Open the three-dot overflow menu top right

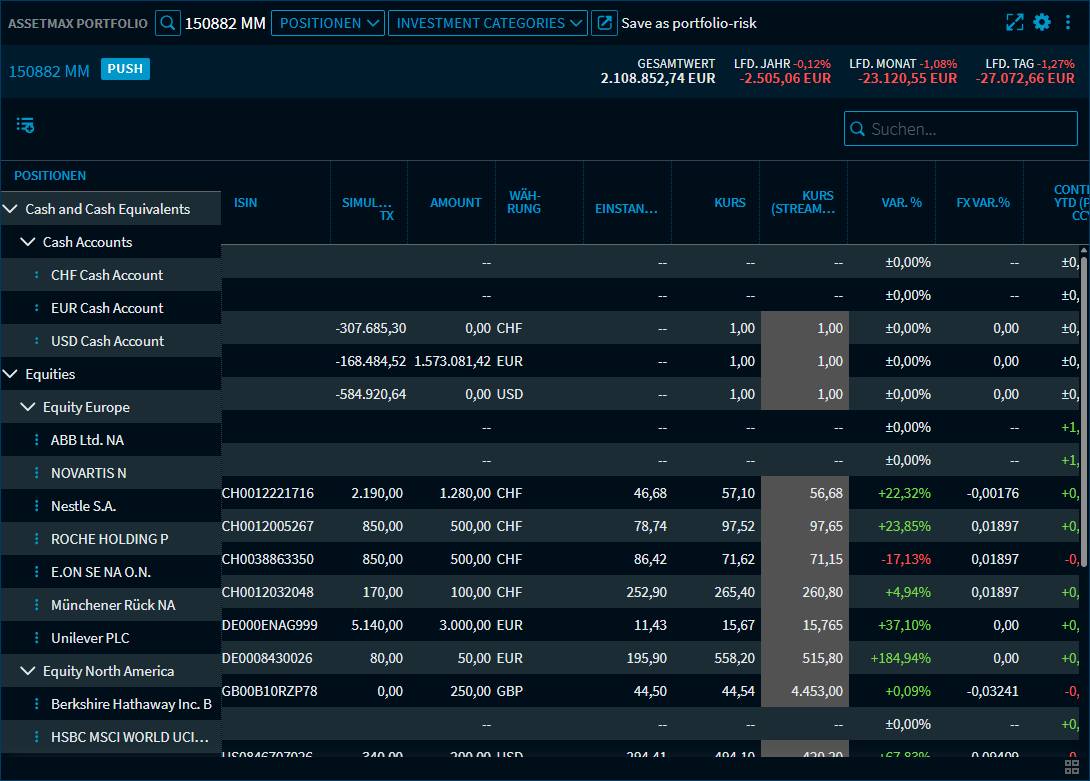tap(1068, 21)
